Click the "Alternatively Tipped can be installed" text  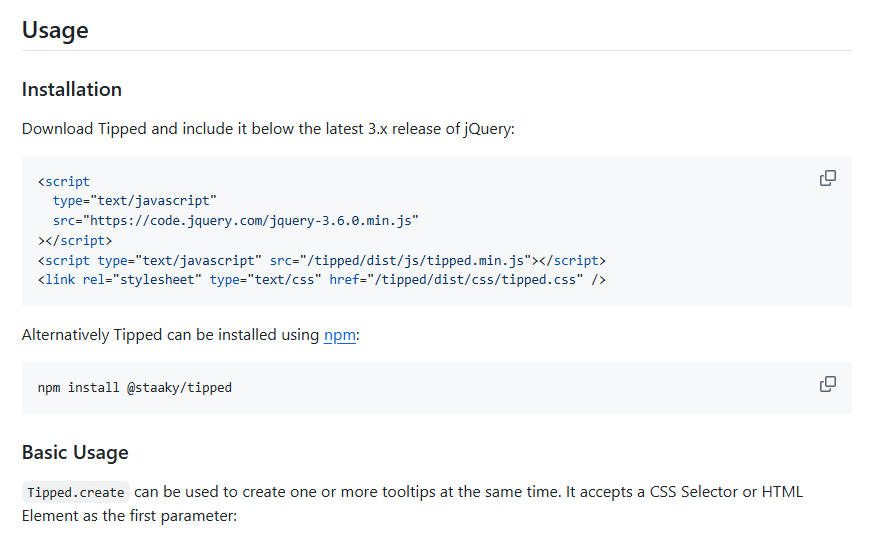point(170,335)
